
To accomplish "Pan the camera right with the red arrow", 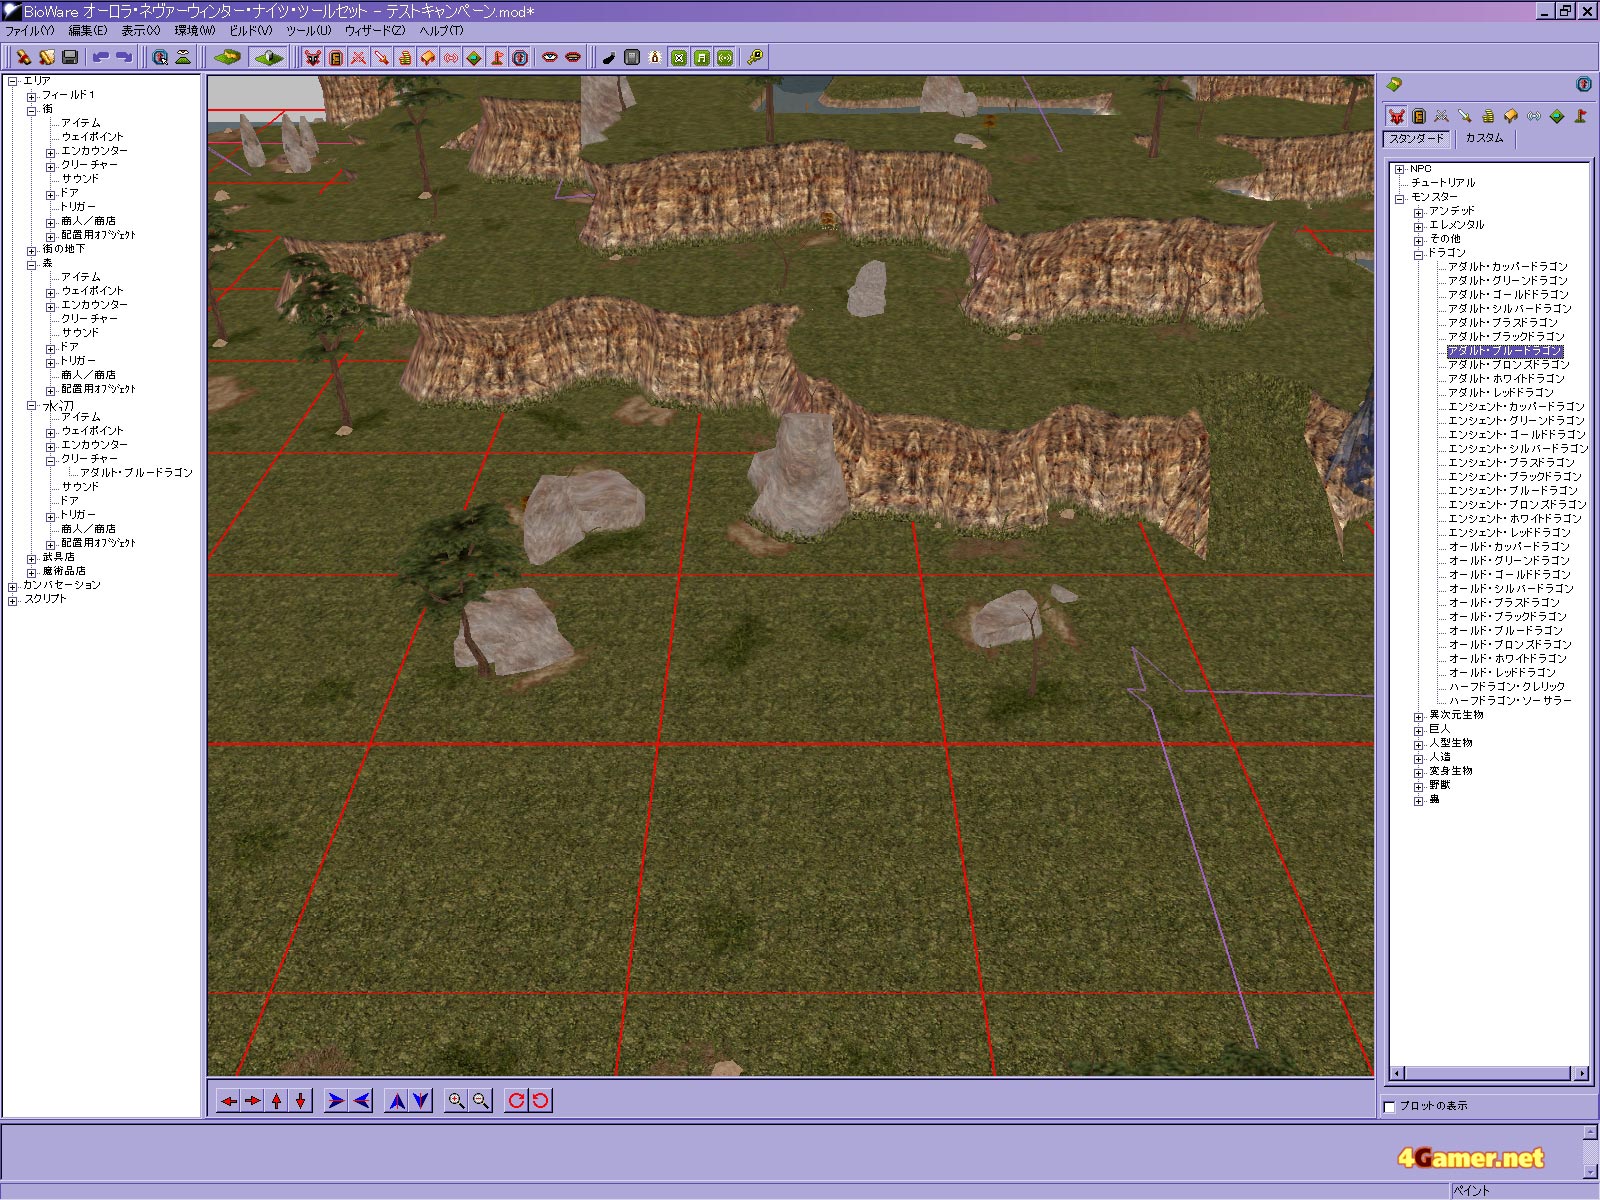I will (x=253, y=1101).
